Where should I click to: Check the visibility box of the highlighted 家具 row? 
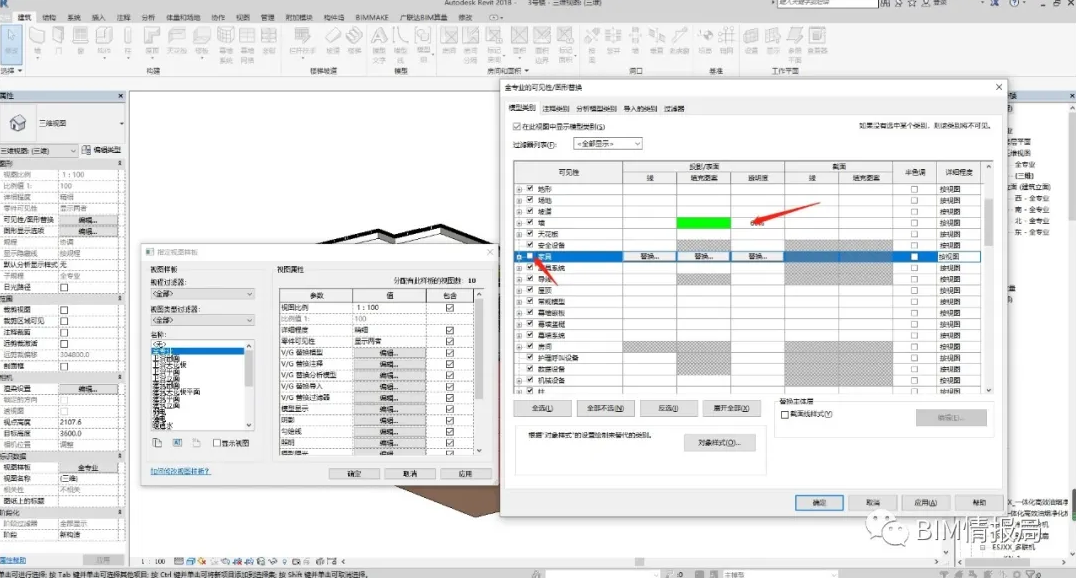pyautogui.click(x=530, y=256)
